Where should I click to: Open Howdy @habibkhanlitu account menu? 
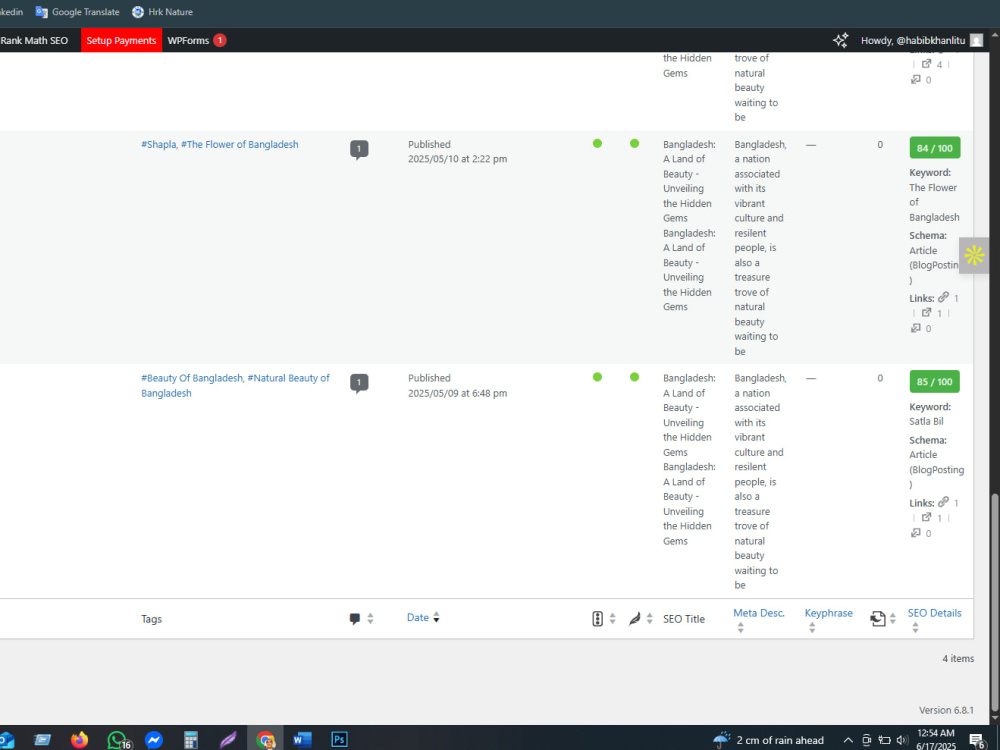[921, 40]
